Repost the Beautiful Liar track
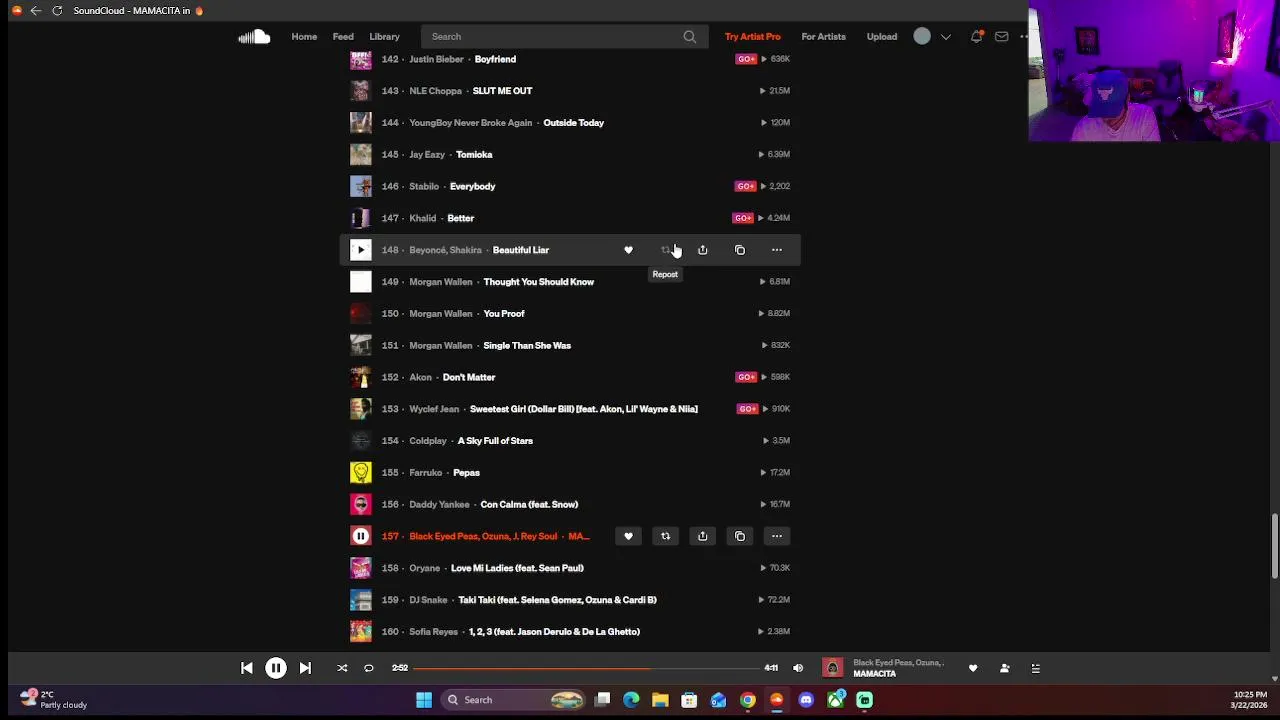This screenshot has height=720, width=1280. coord(665,250)
